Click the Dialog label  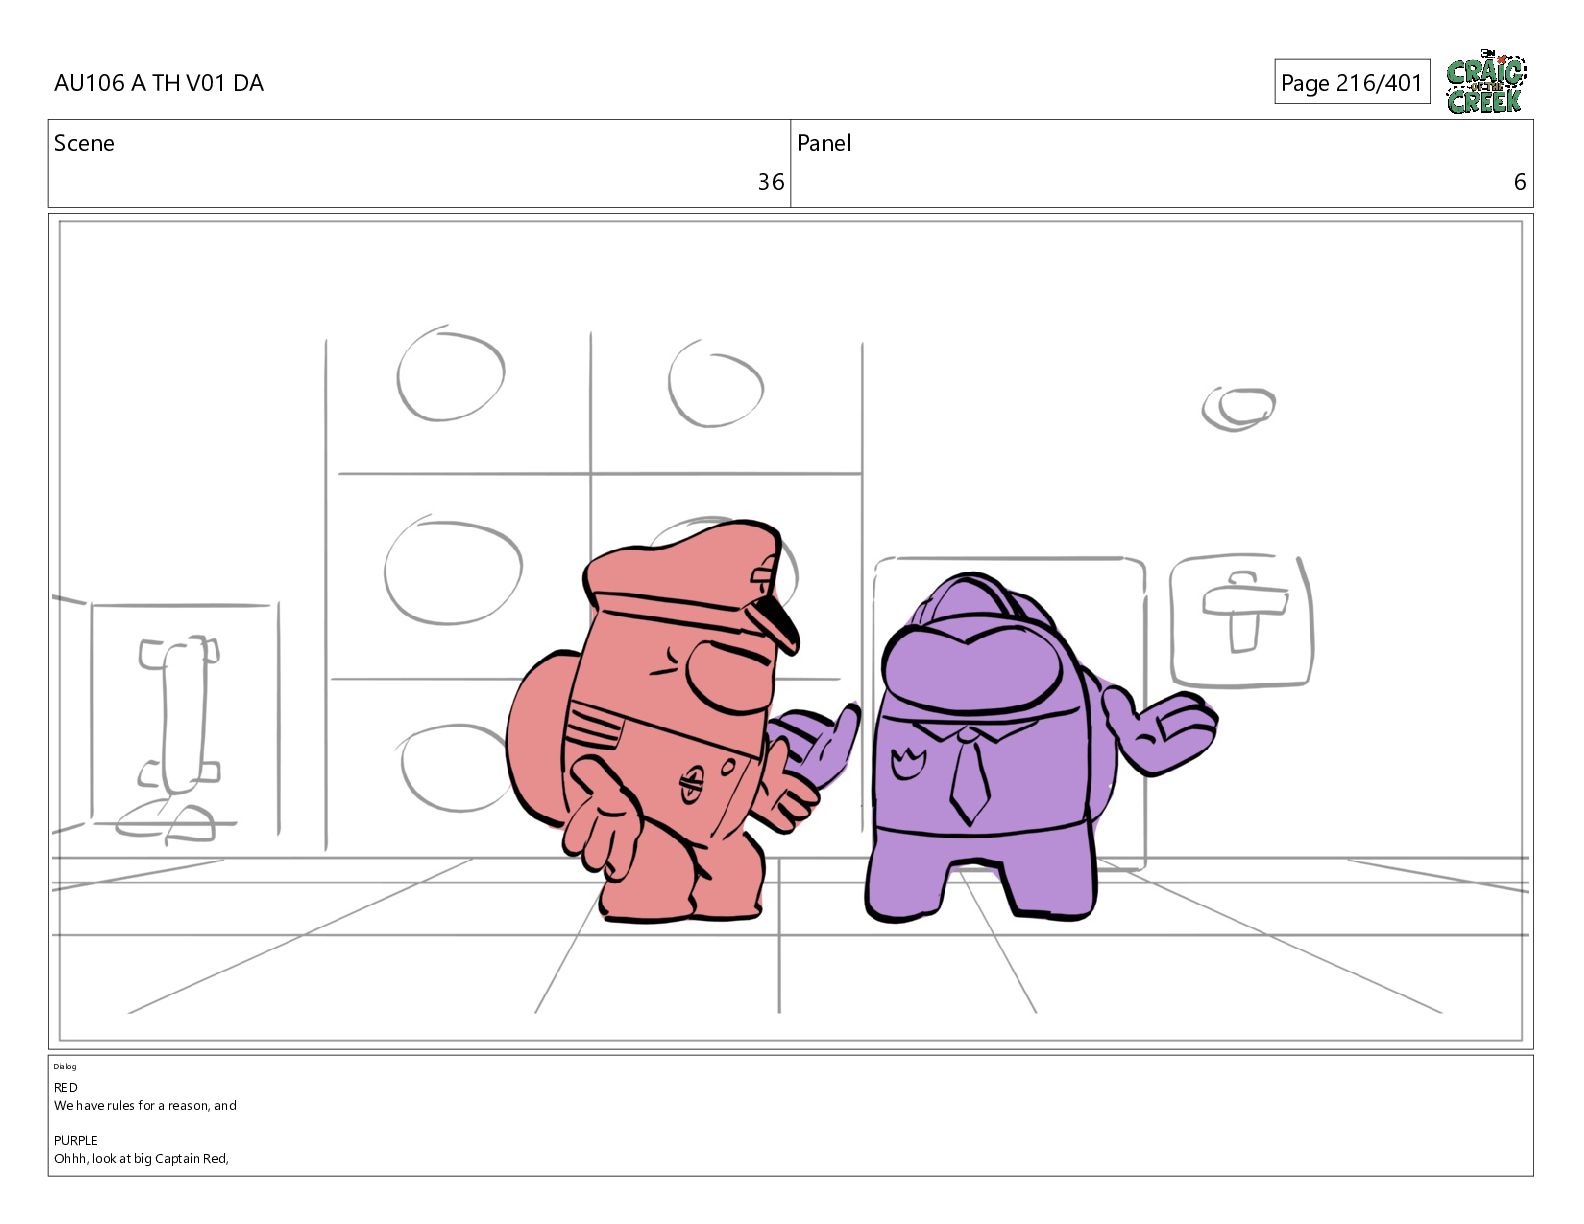tap(65, 1066)
